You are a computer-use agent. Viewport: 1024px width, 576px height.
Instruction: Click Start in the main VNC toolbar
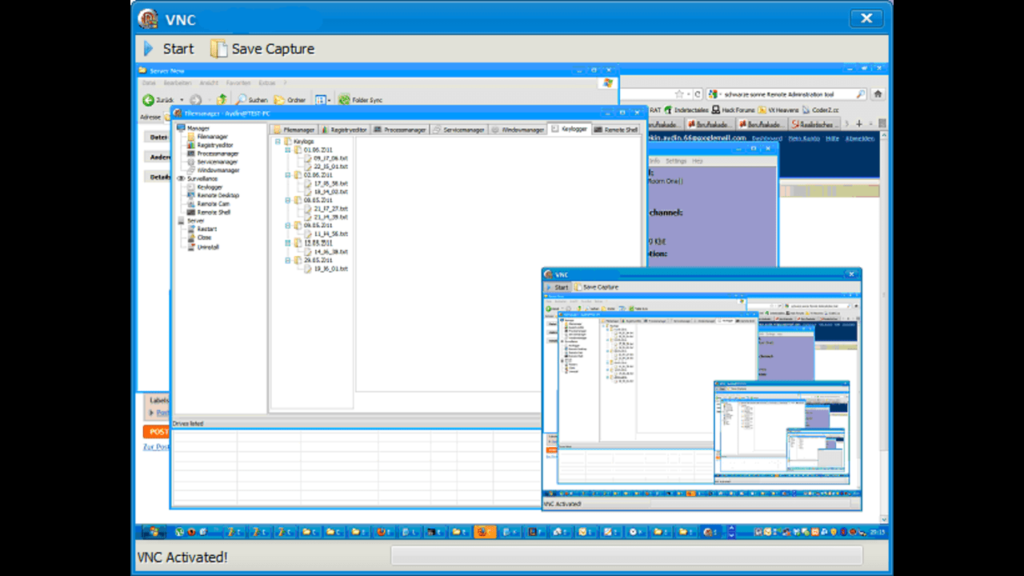(168, 49)
